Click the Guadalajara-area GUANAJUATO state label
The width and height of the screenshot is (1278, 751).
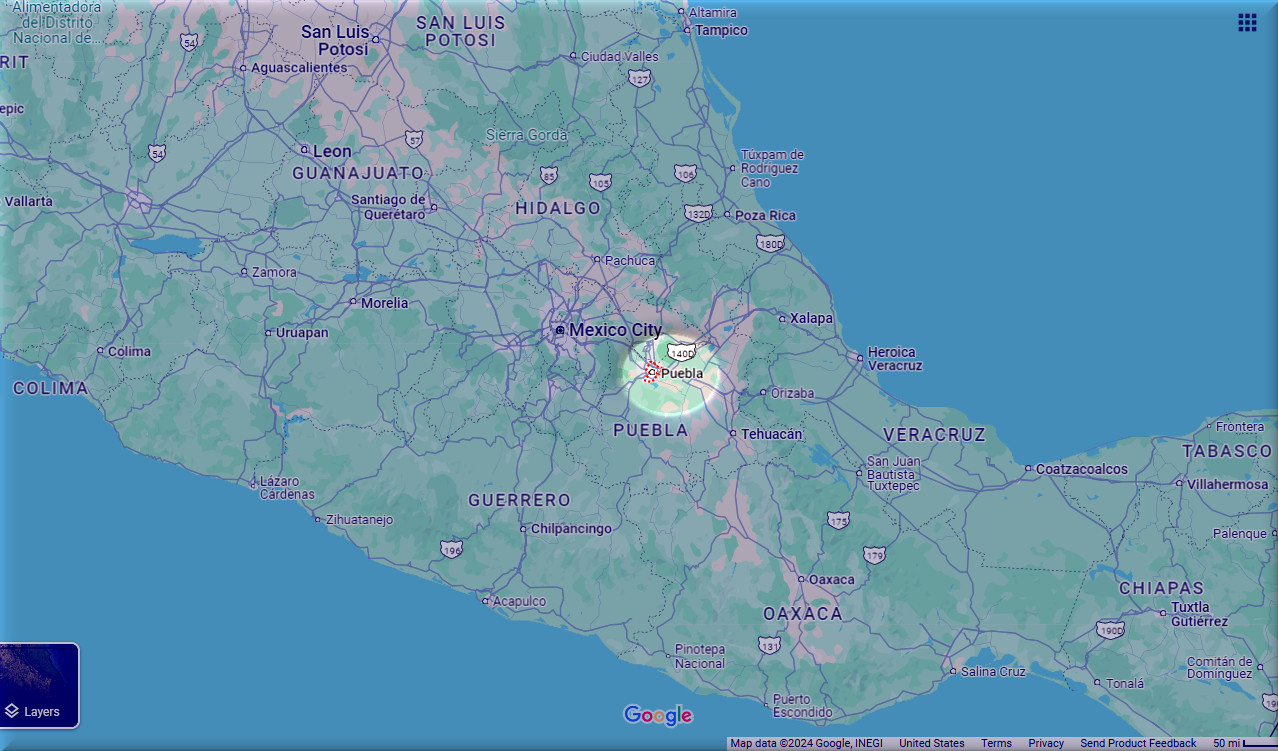[x=358, y=173]
